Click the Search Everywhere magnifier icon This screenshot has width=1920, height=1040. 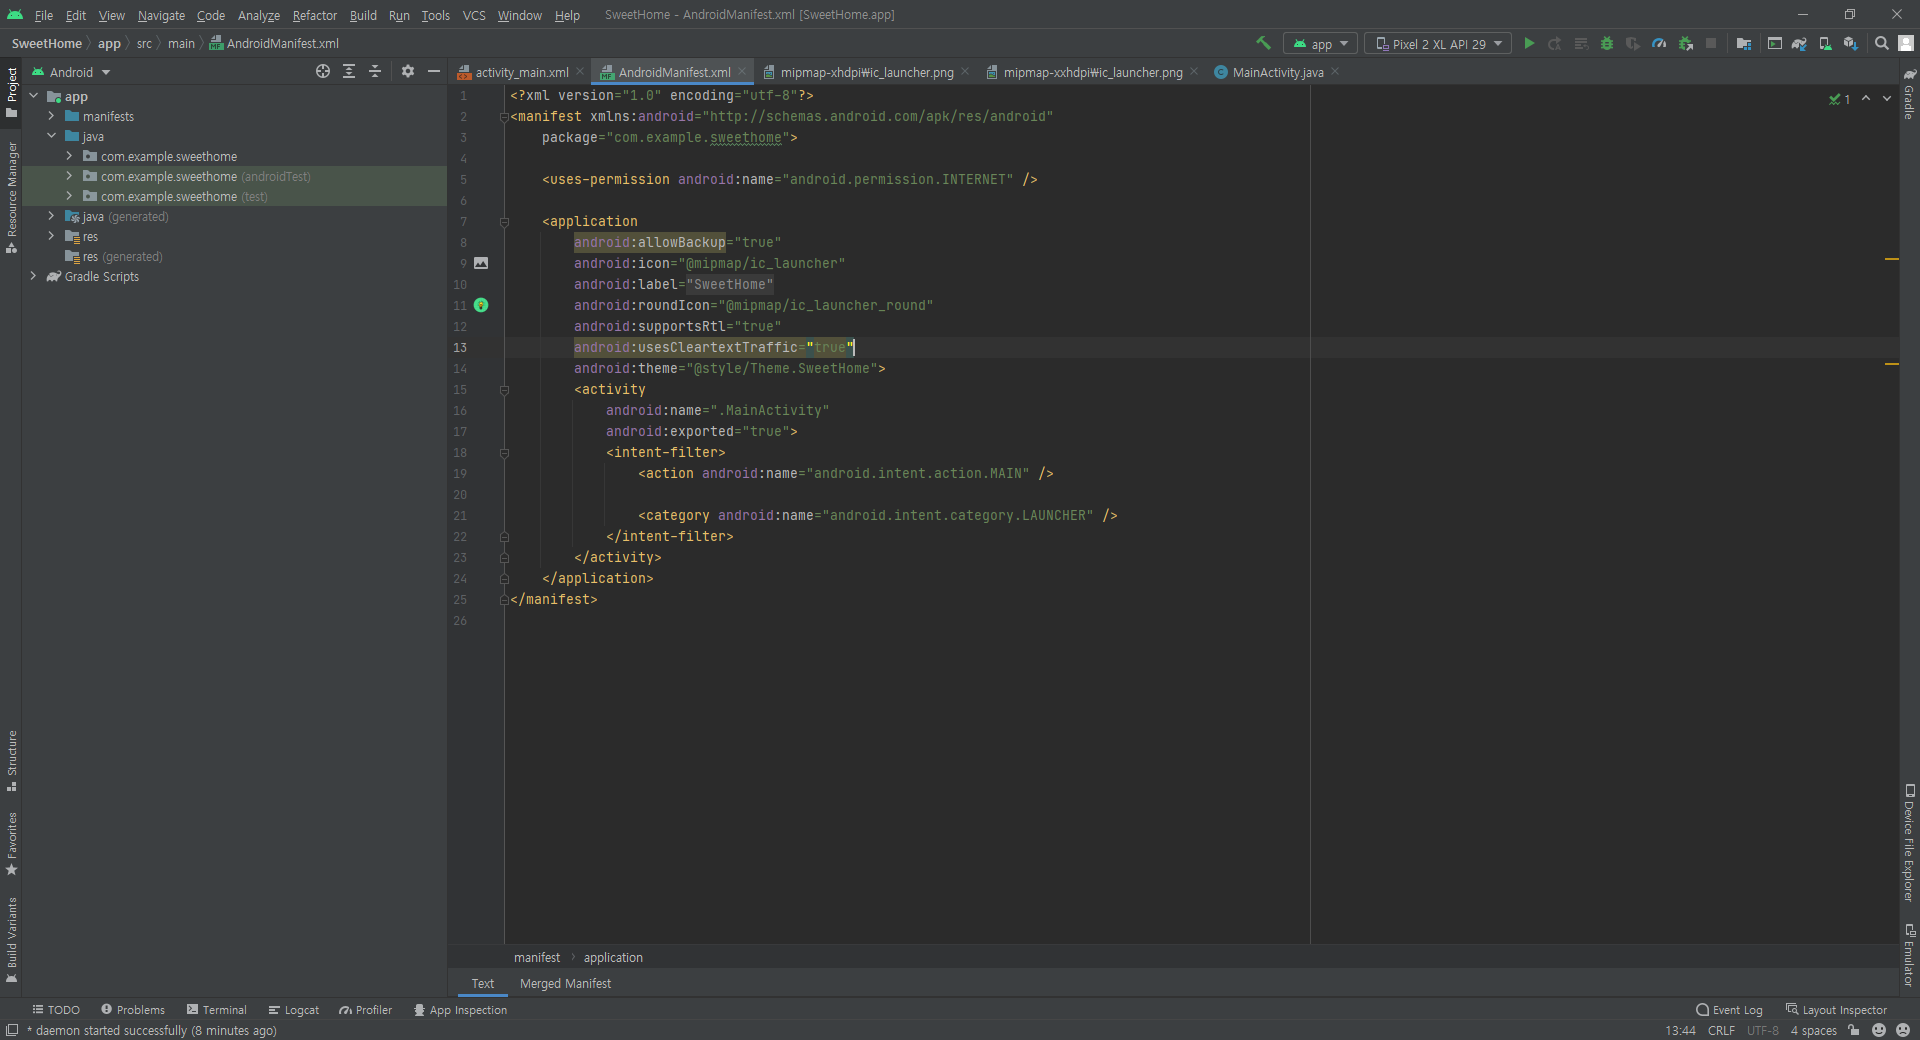[x=1881, y=43]
